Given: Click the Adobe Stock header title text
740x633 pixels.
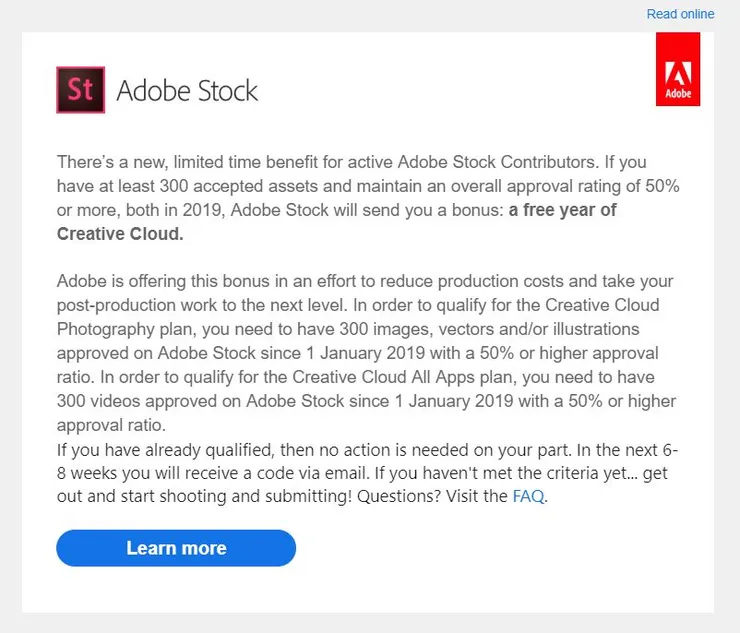Looking at the screenshot, I should 187,91.
